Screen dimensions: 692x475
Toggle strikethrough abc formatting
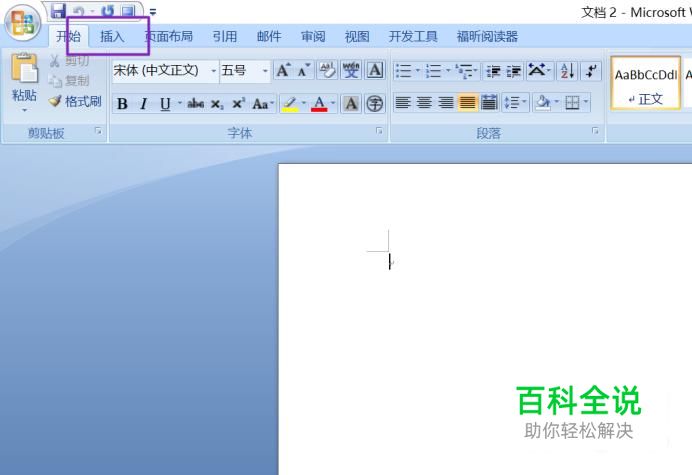tap(196, 104)
